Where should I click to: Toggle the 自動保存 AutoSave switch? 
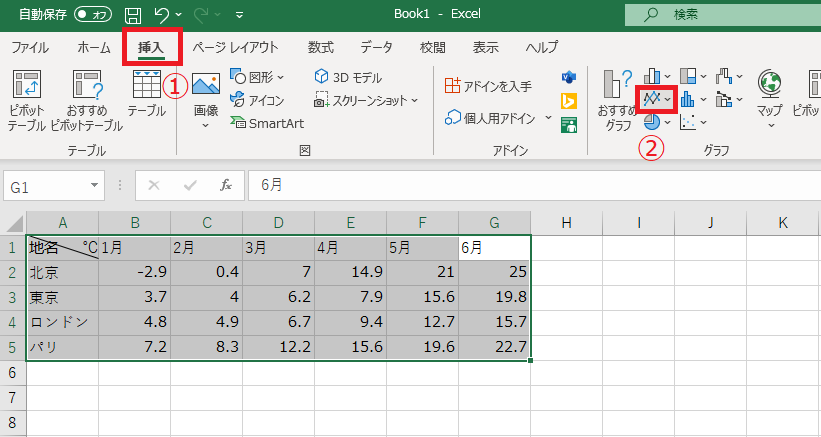[x=93, y=15]
